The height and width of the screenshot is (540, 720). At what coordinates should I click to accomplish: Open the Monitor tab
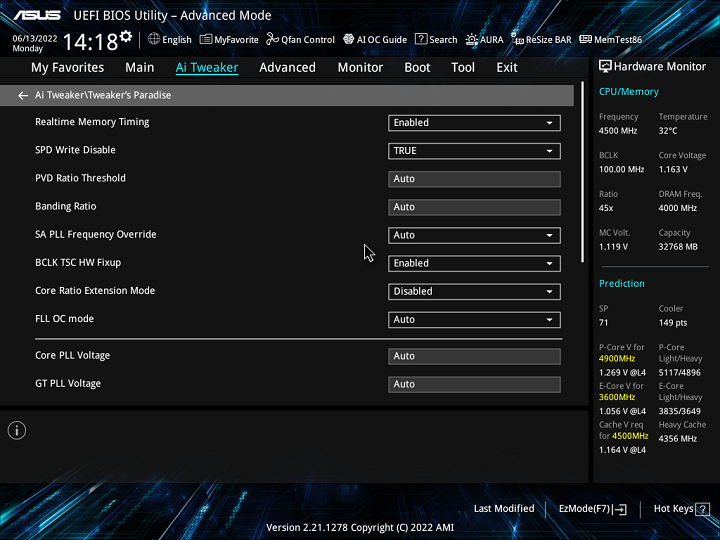point(360,68)
